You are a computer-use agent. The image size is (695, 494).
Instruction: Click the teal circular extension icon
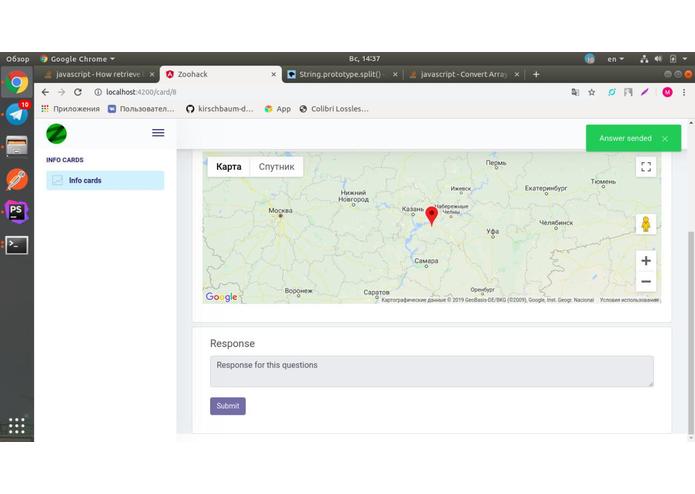point(612,92)
